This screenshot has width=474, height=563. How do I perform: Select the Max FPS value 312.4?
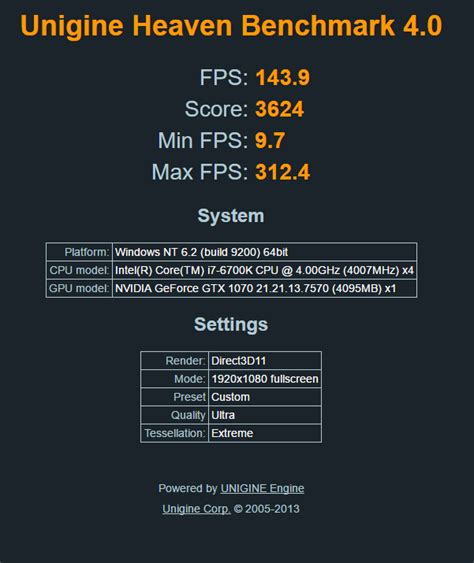(x=283, y=172)
